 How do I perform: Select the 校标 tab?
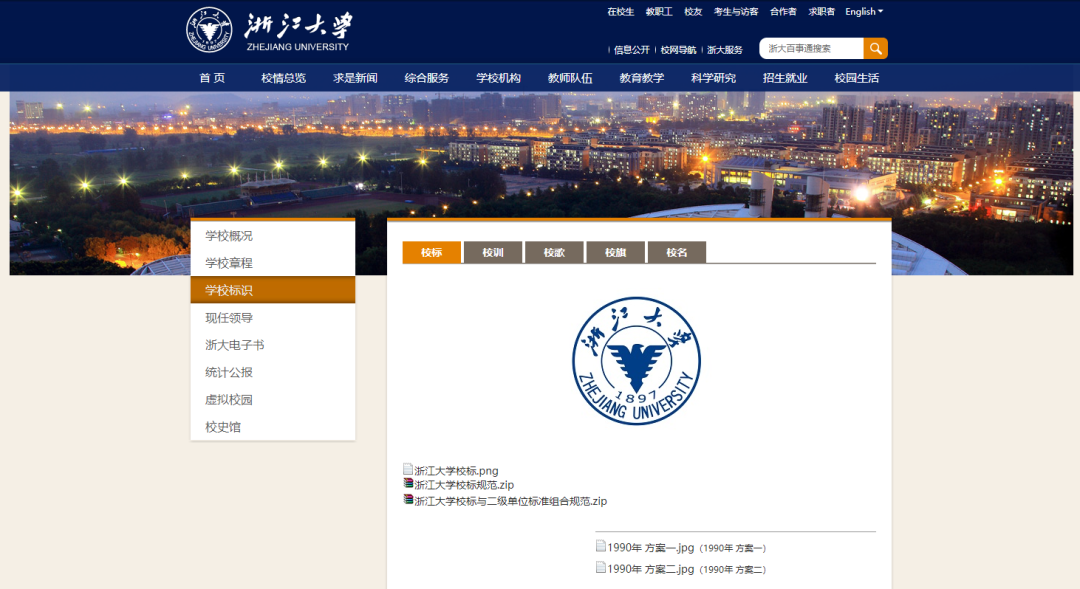pyautogui.click(x=431, y=253)
